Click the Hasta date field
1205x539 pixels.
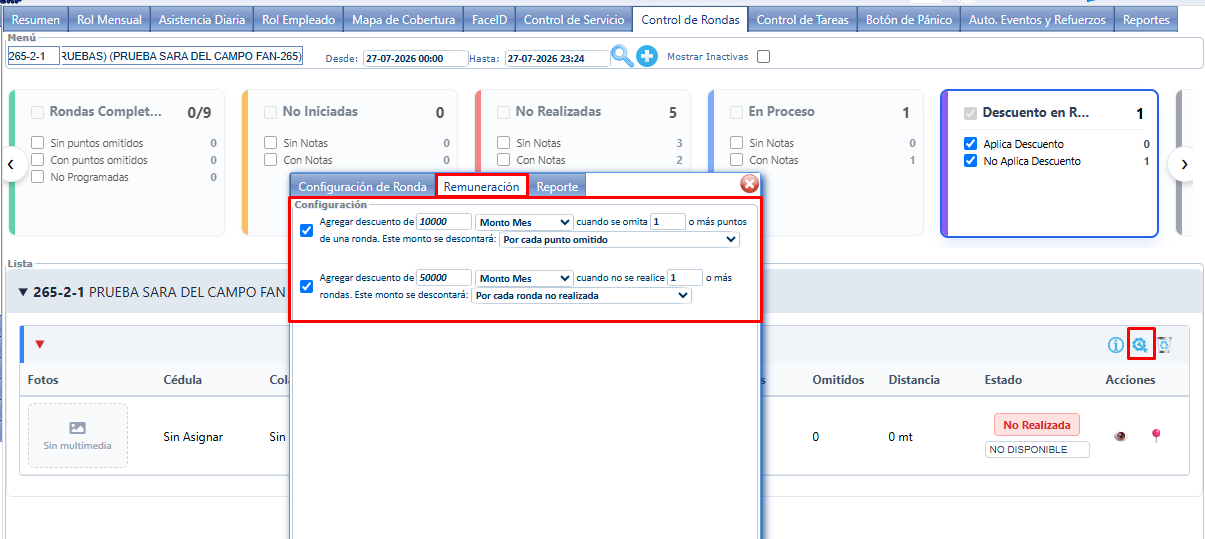557,59
